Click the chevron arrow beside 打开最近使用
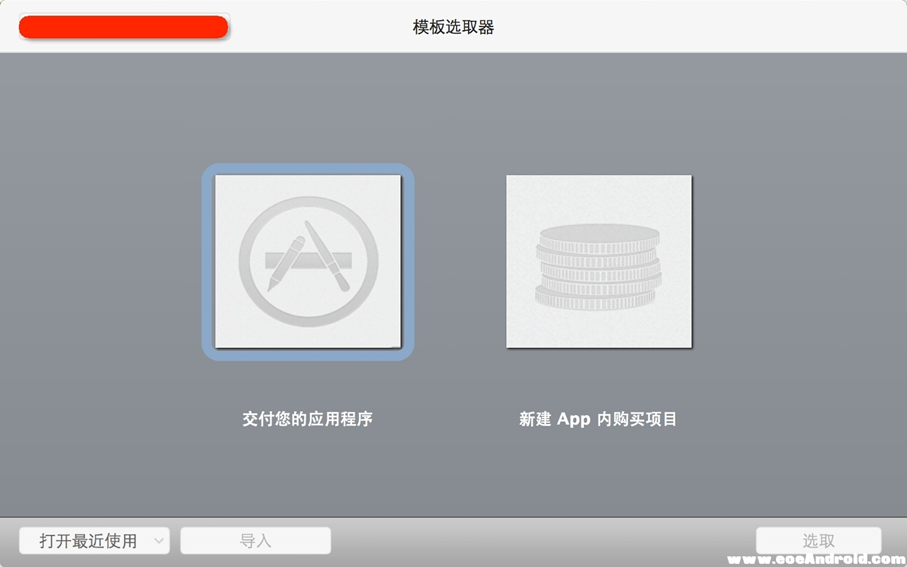 click(x=159, y=541)
